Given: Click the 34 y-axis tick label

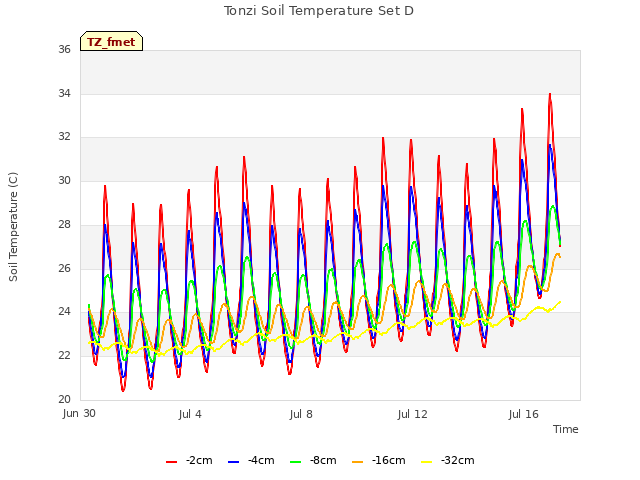Looking at the screenshot, I should coord(64,93).
